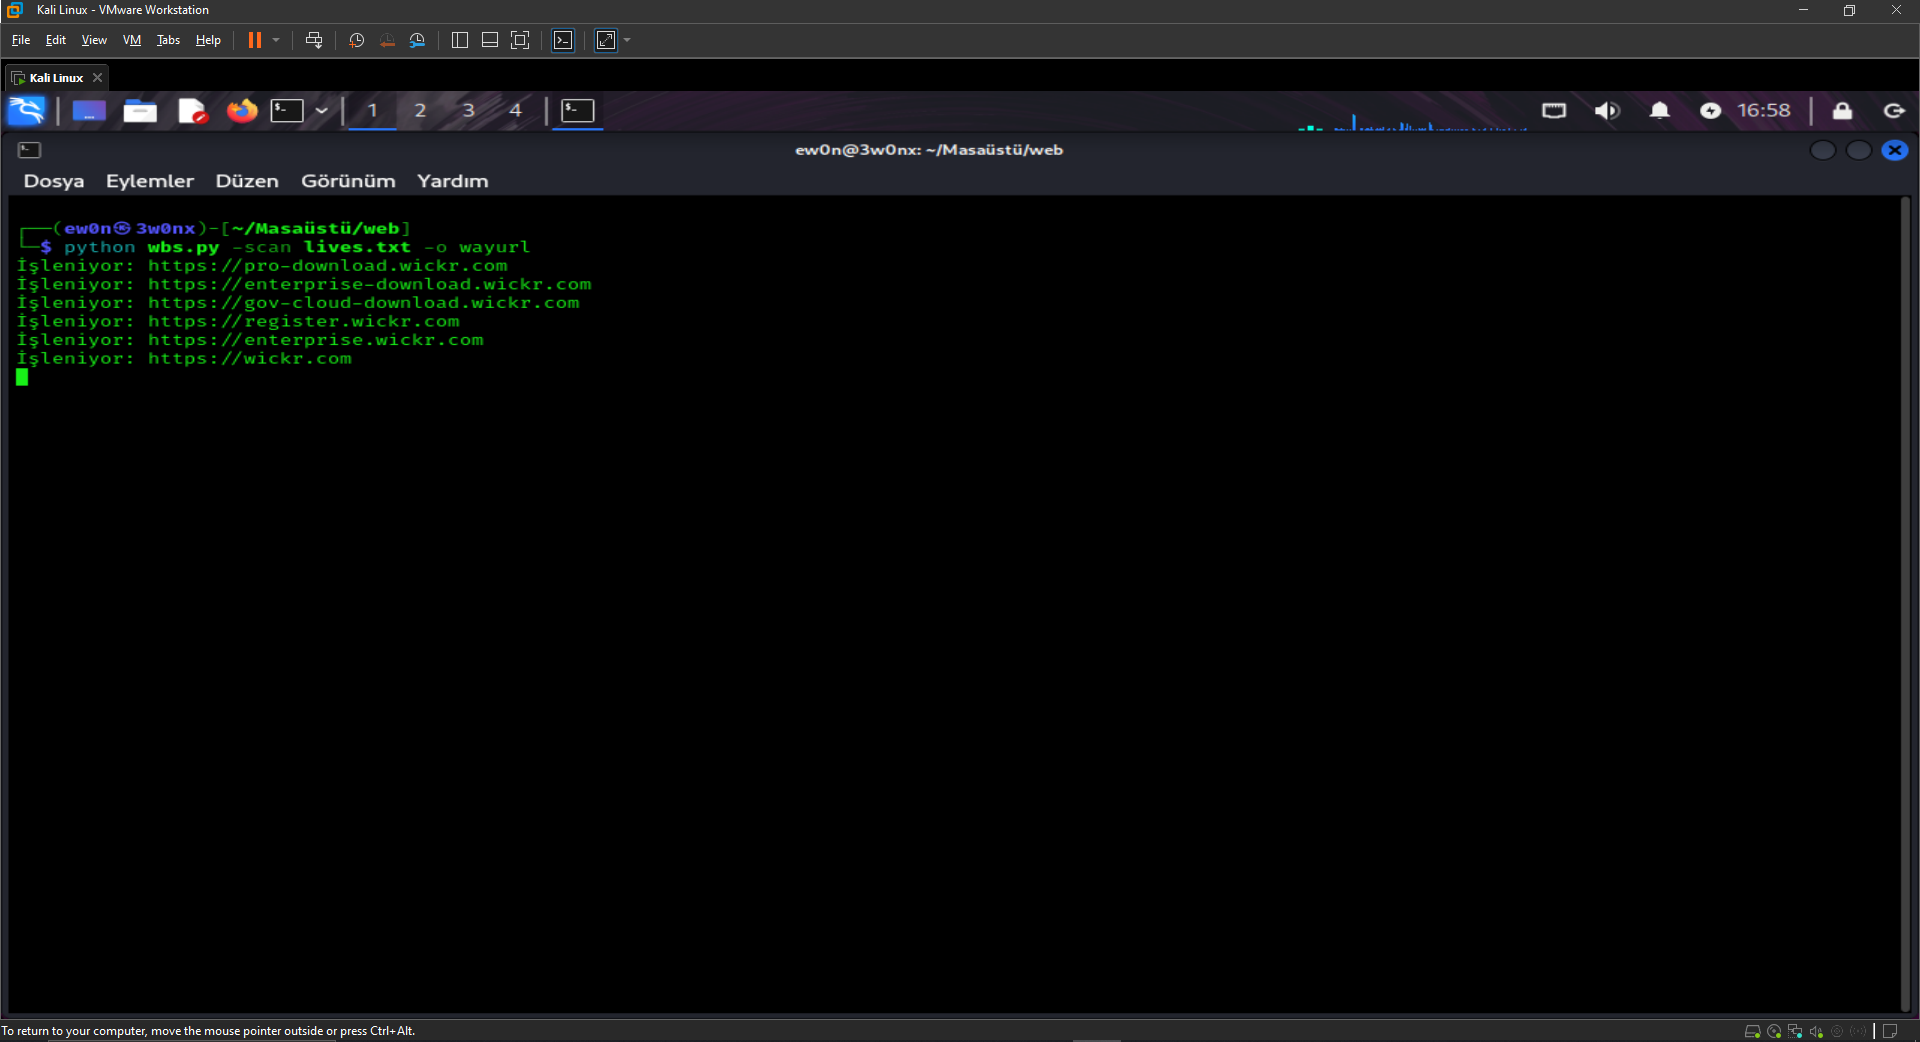Switch to workspace 4
The image size is (1920, 1042).
tap(516, 110)
